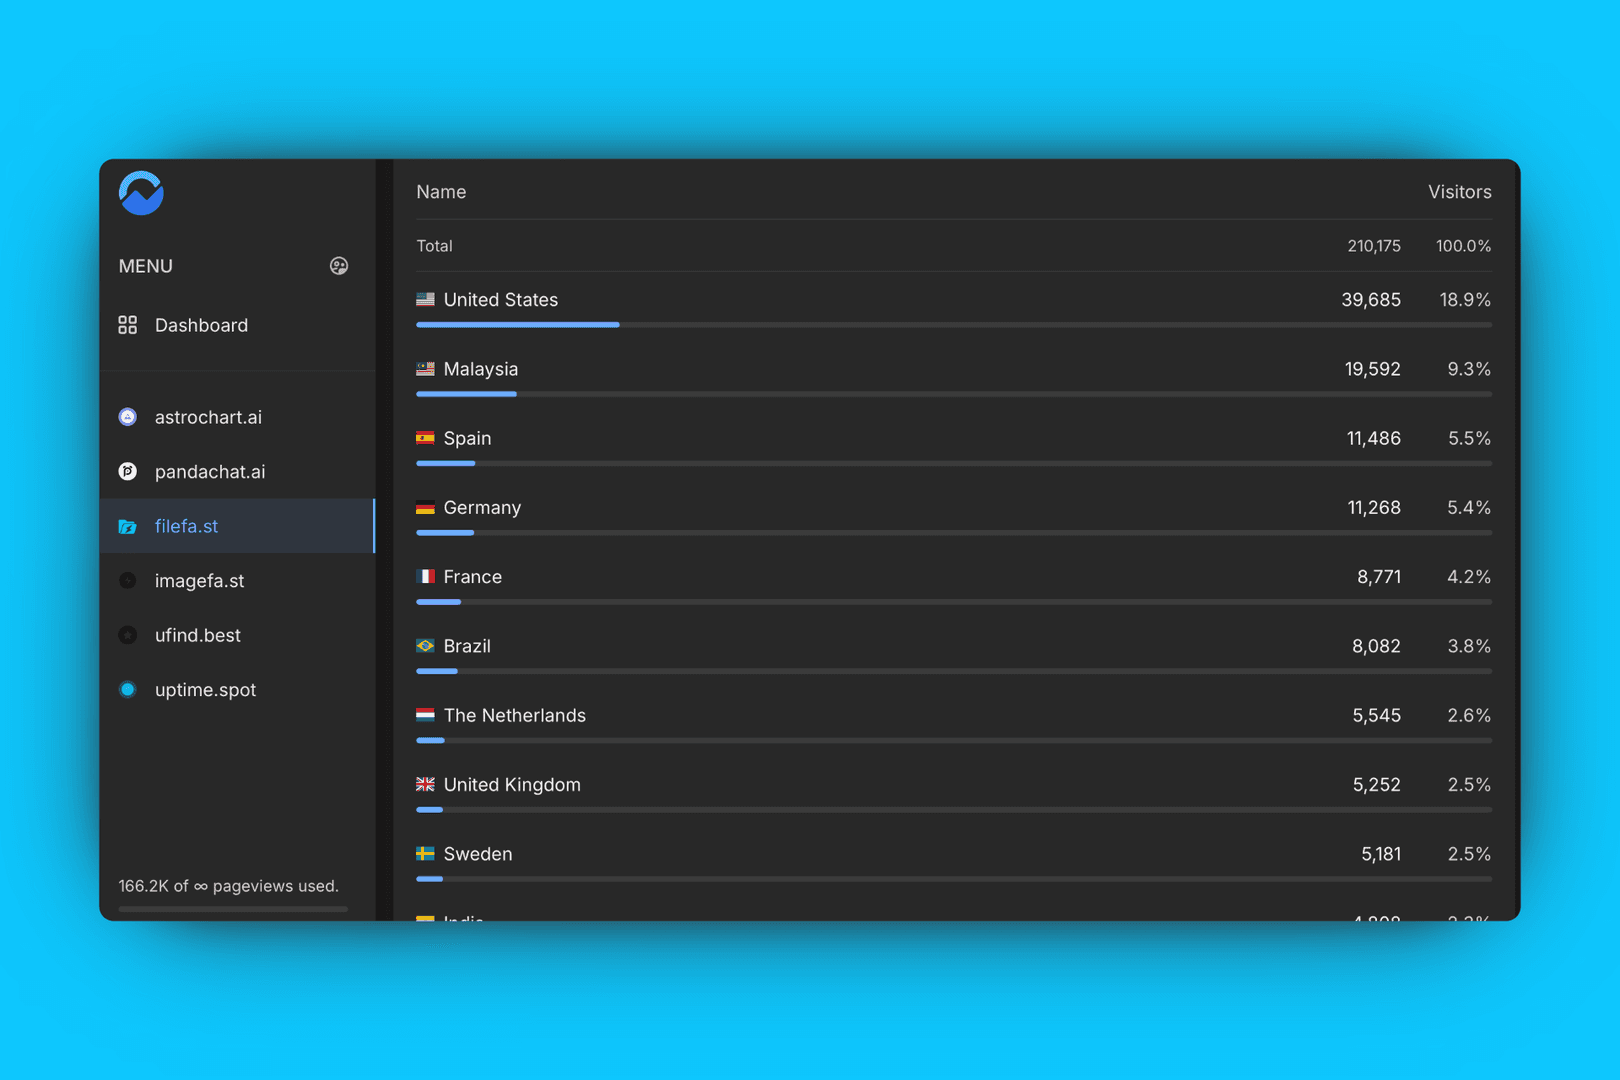Switch to the filefa.st site in sidebar
Image resolution: width=1620 pixels, height=1080 pixels.
click(x=186, y=526)
